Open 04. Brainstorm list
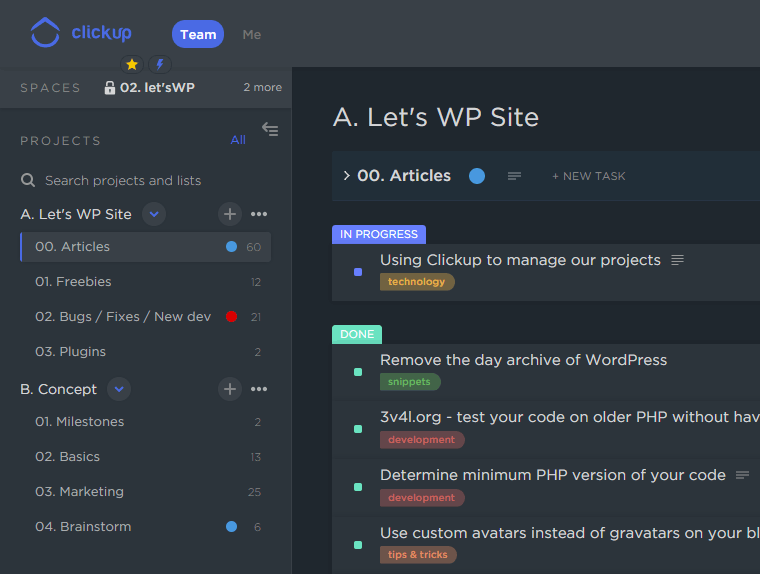Viewport: 760px width, 574px height. [x=145, y=526]
